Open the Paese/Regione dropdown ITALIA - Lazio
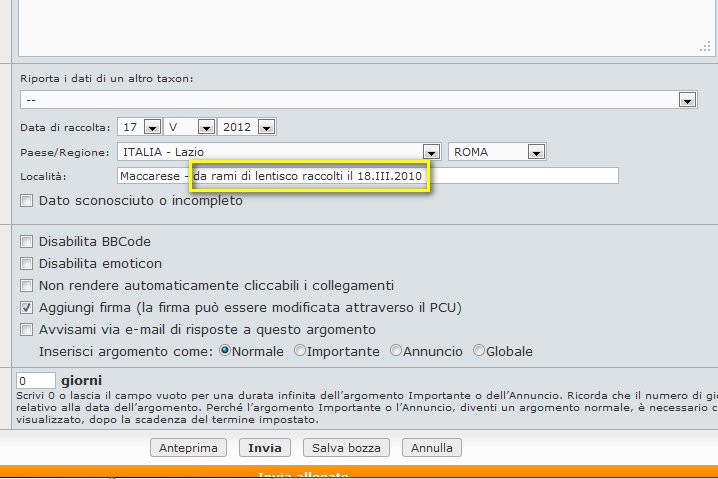This screenshot has height=479, width=718. click(279, 152)
